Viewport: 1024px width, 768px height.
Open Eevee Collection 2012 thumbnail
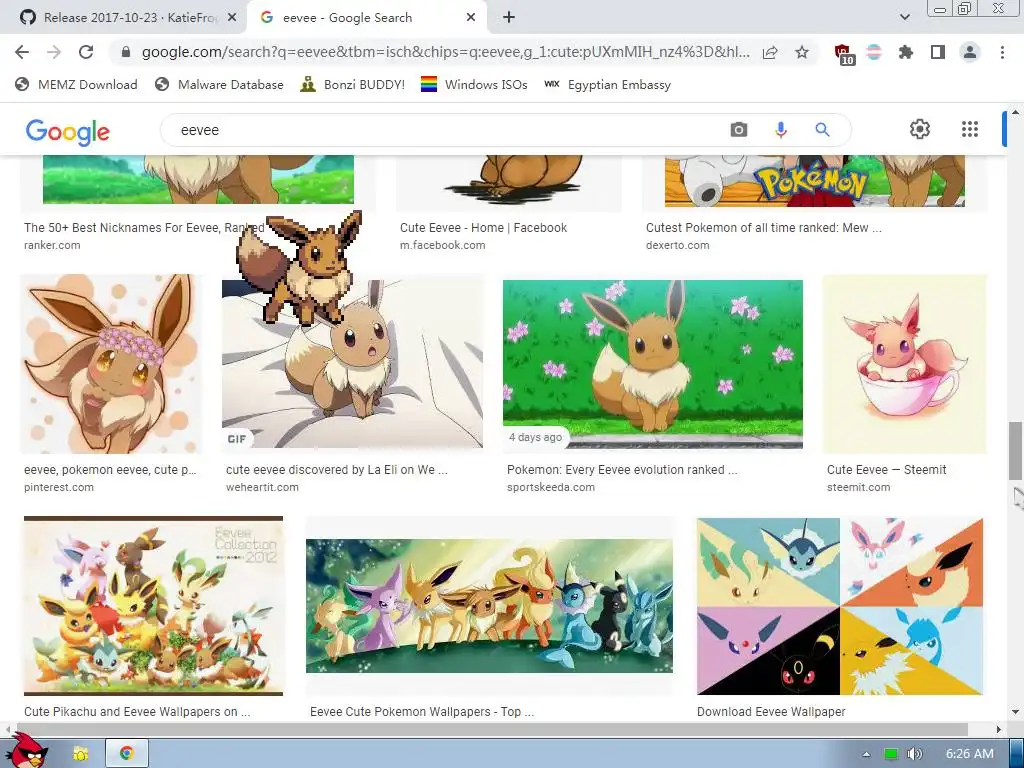tap(153, 606)
